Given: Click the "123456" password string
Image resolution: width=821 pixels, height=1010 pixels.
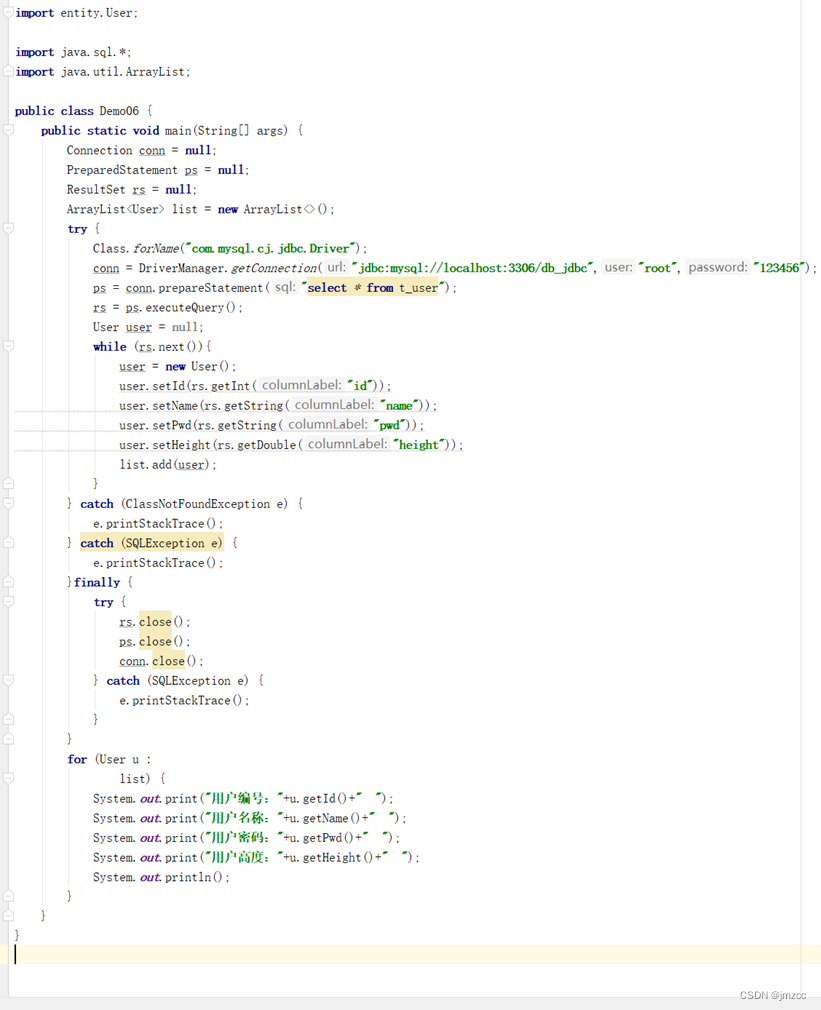Looking at the screenshot, I should pyautogui.click(x=779, y=268).
